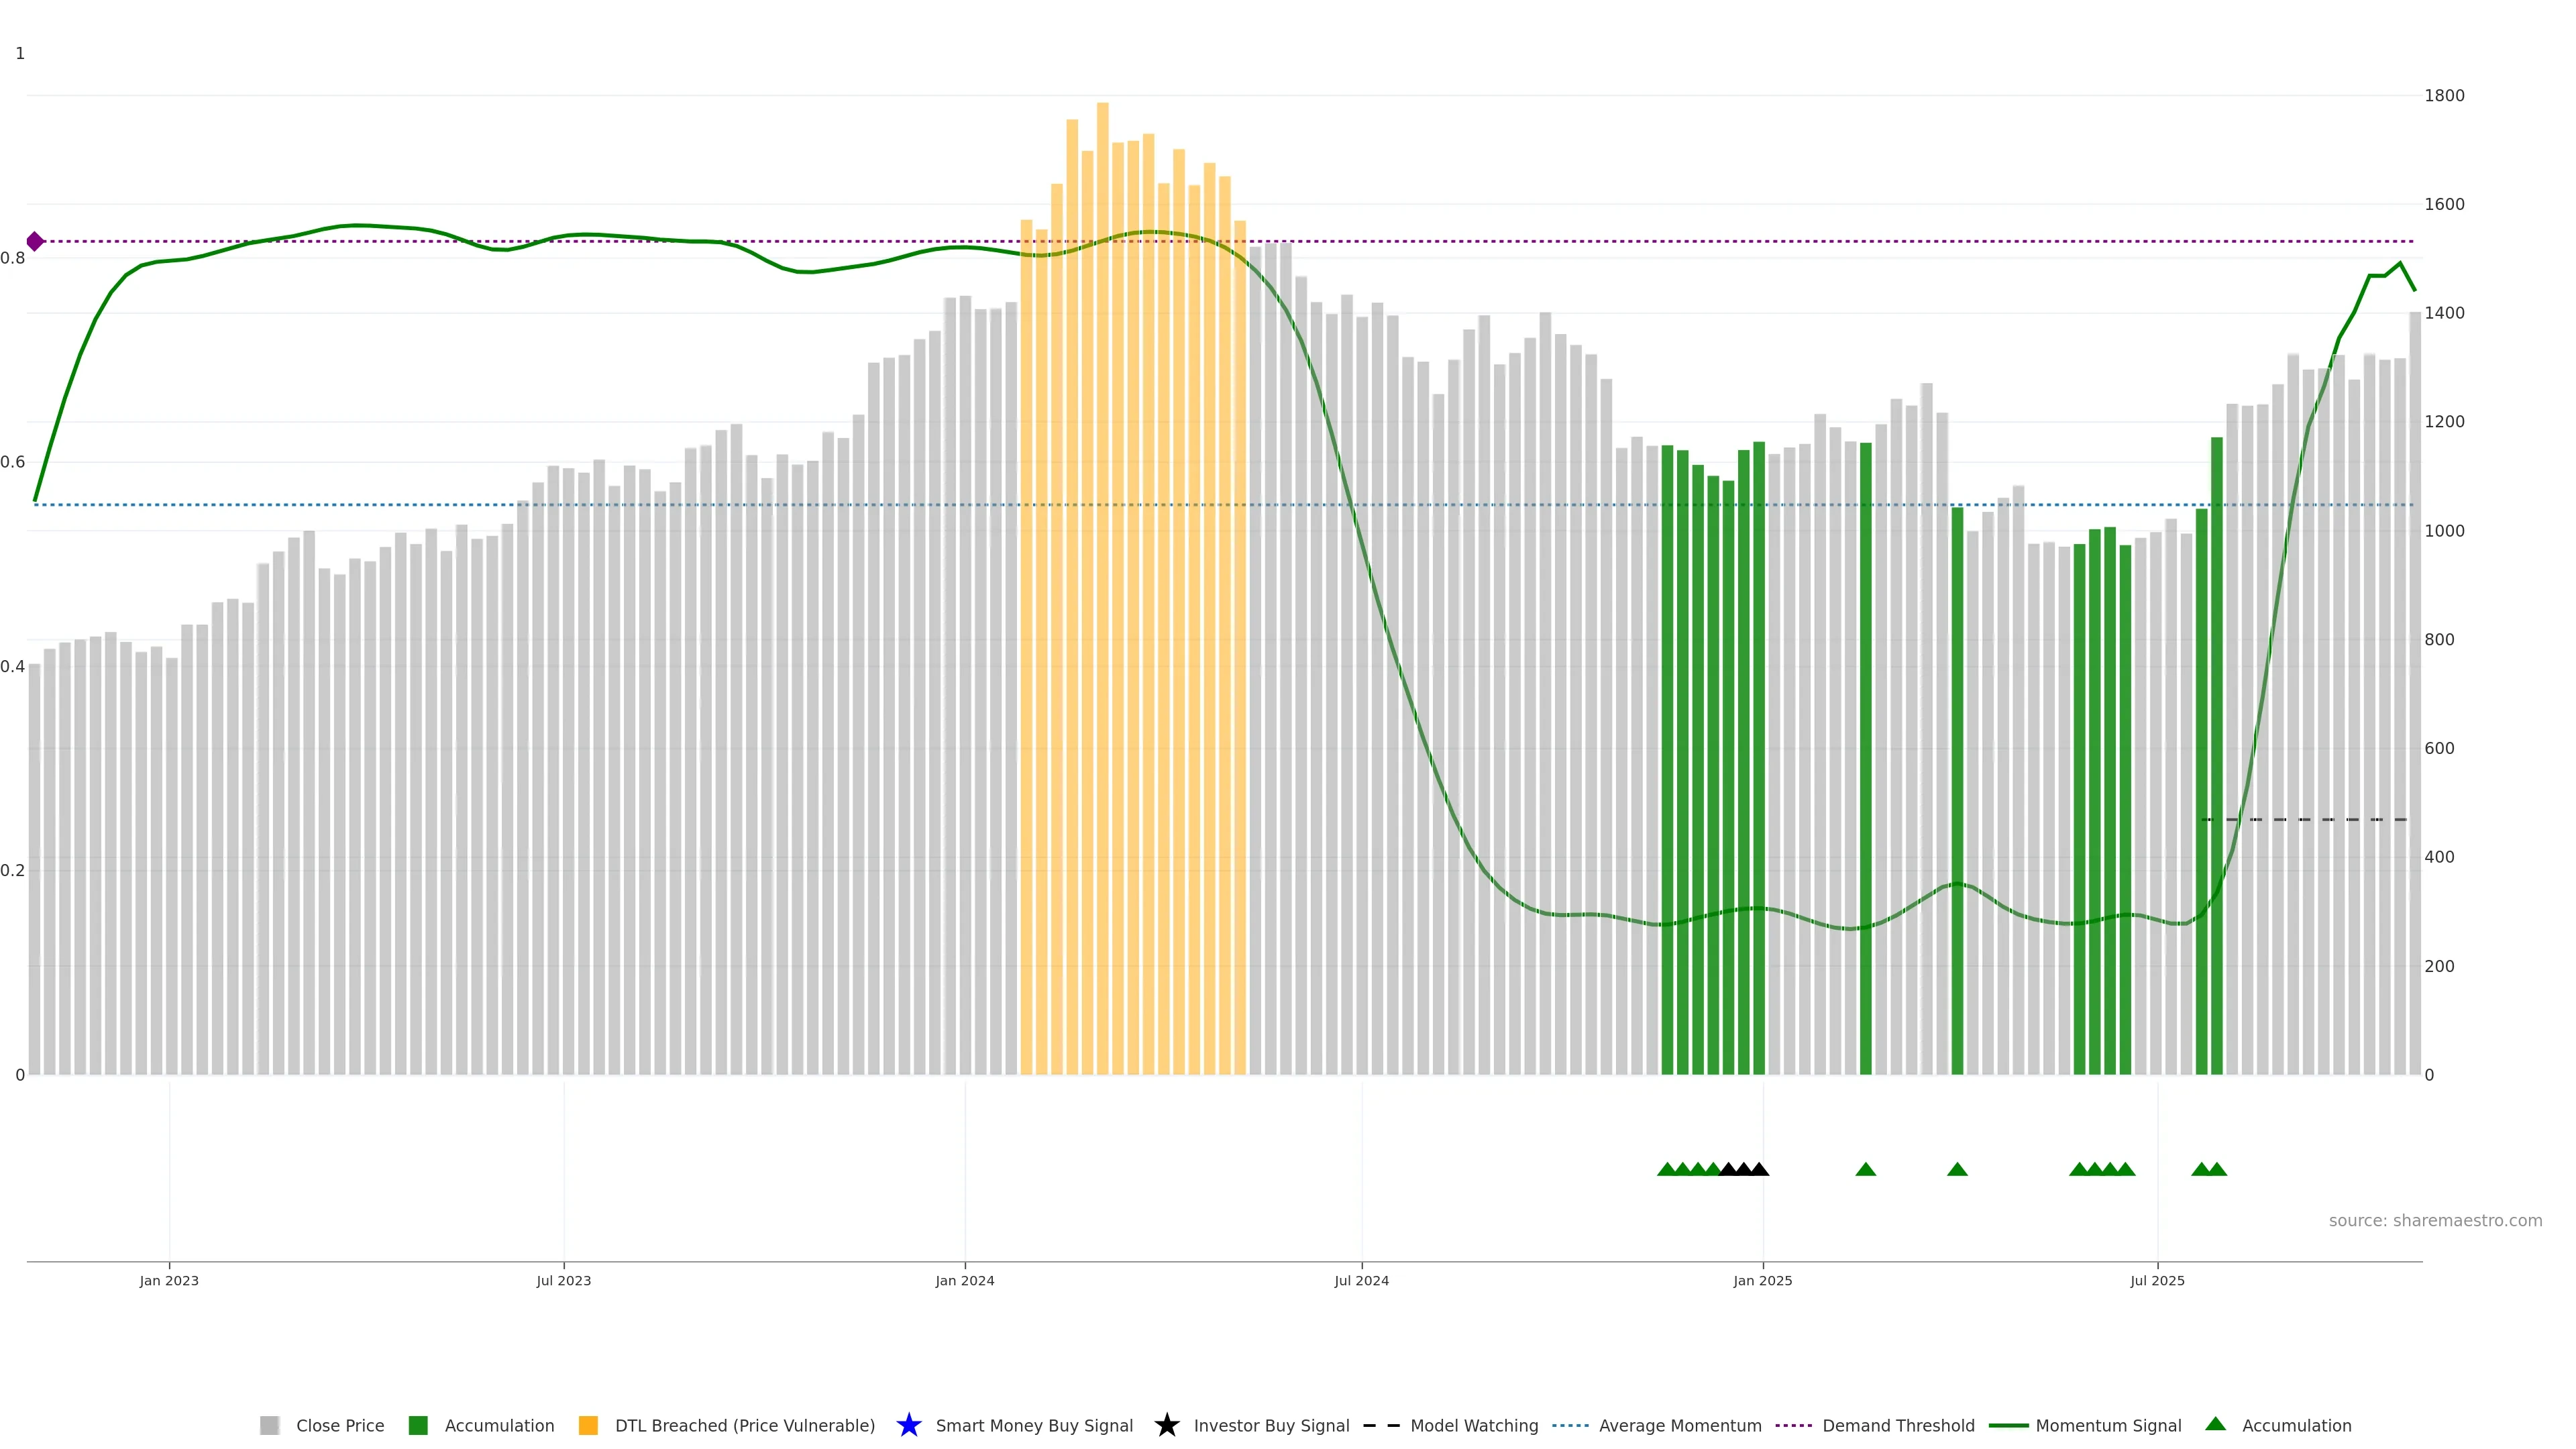The height and width of the screenshot is (1449, 2576).
Task: Toggle Demand Threshold legend entry
Action: (x=1897, y=1425)
